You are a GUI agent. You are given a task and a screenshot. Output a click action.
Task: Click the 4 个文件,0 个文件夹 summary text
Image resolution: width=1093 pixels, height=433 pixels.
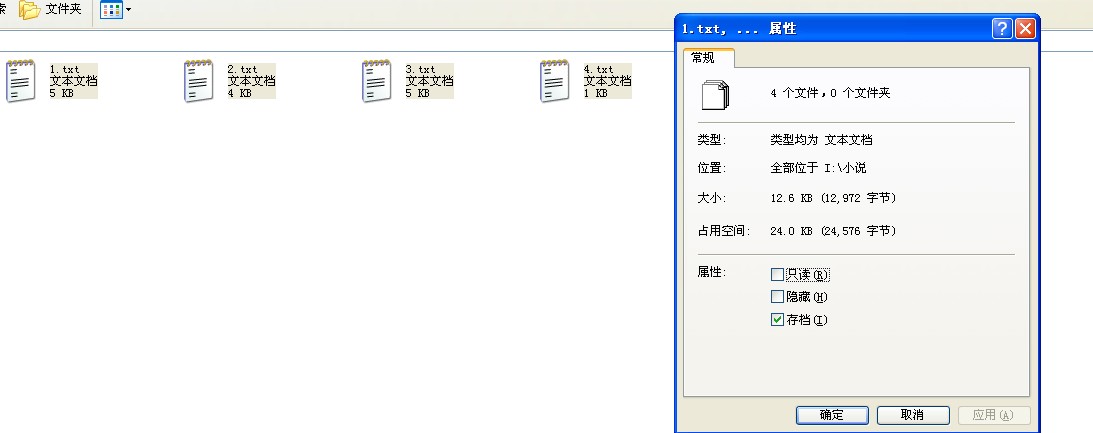pos(830,93)
